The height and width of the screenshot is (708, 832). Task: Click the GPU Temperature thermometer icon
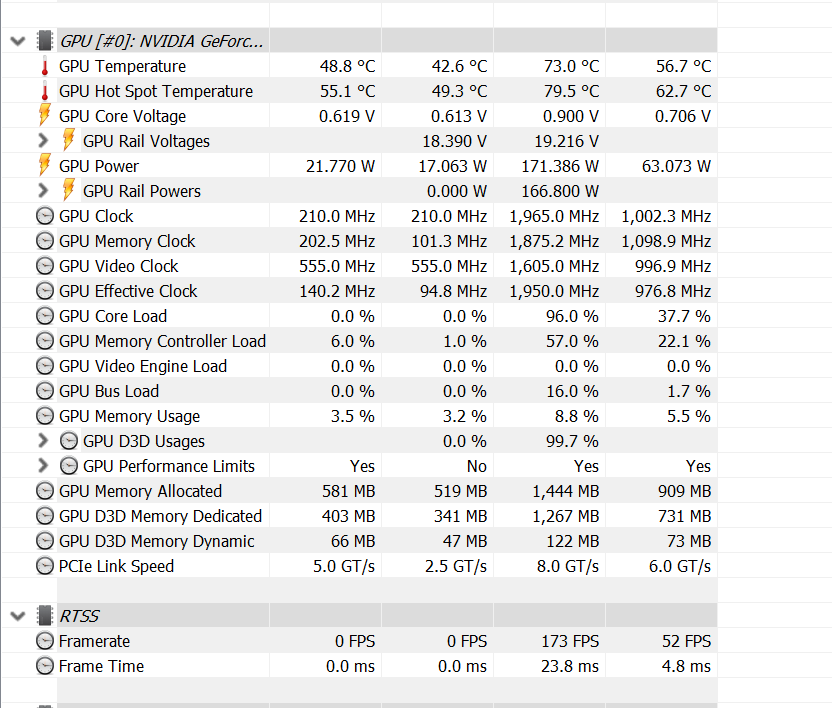(45, 66)
